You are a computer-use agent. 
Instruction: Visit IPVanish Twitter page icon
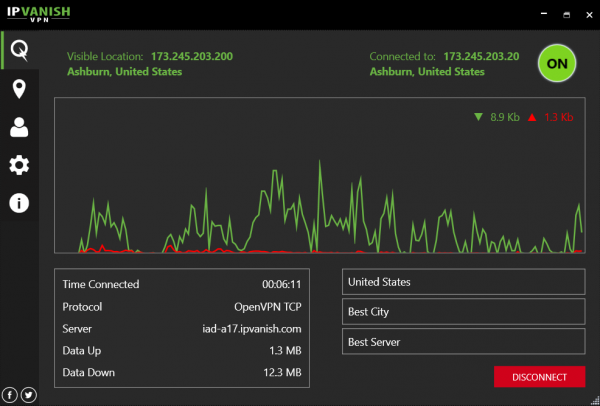click(29, 395)
